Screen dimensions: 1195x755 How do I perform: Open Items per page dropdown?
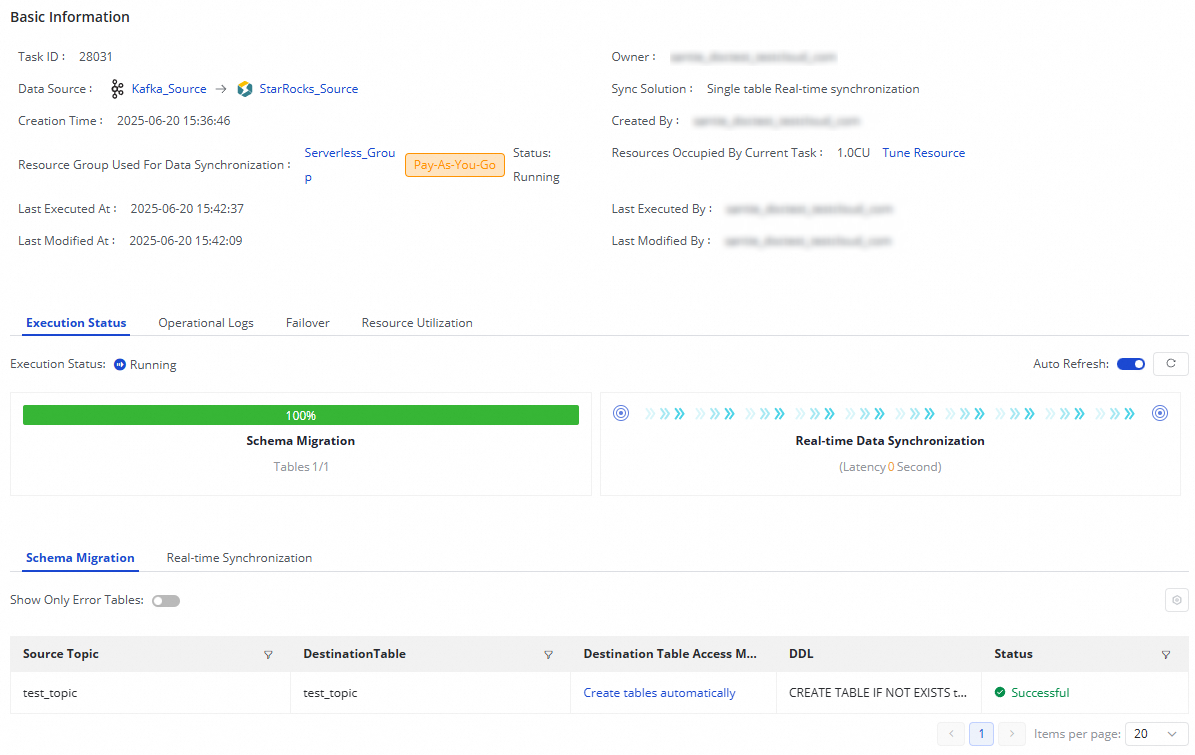(1156, 734)
